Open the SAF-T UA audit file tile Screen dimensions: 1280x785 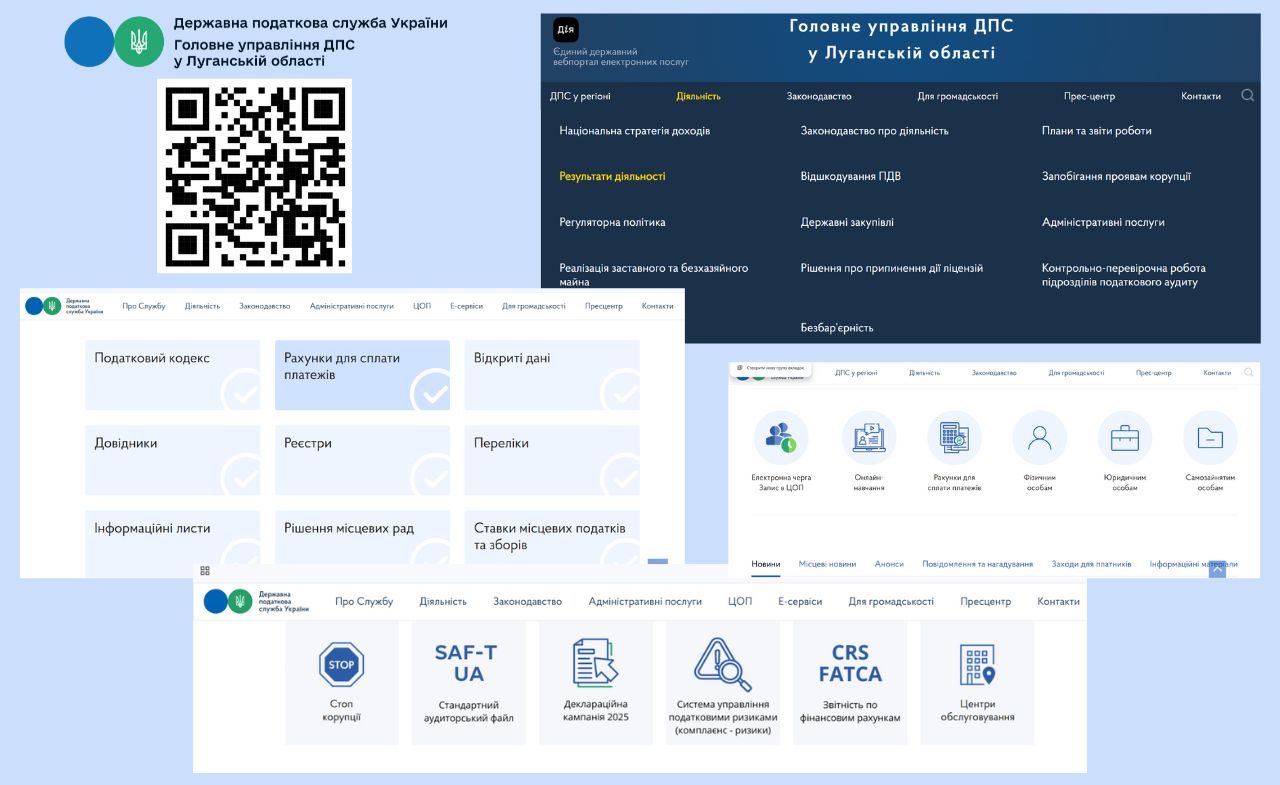click(467, 684)
